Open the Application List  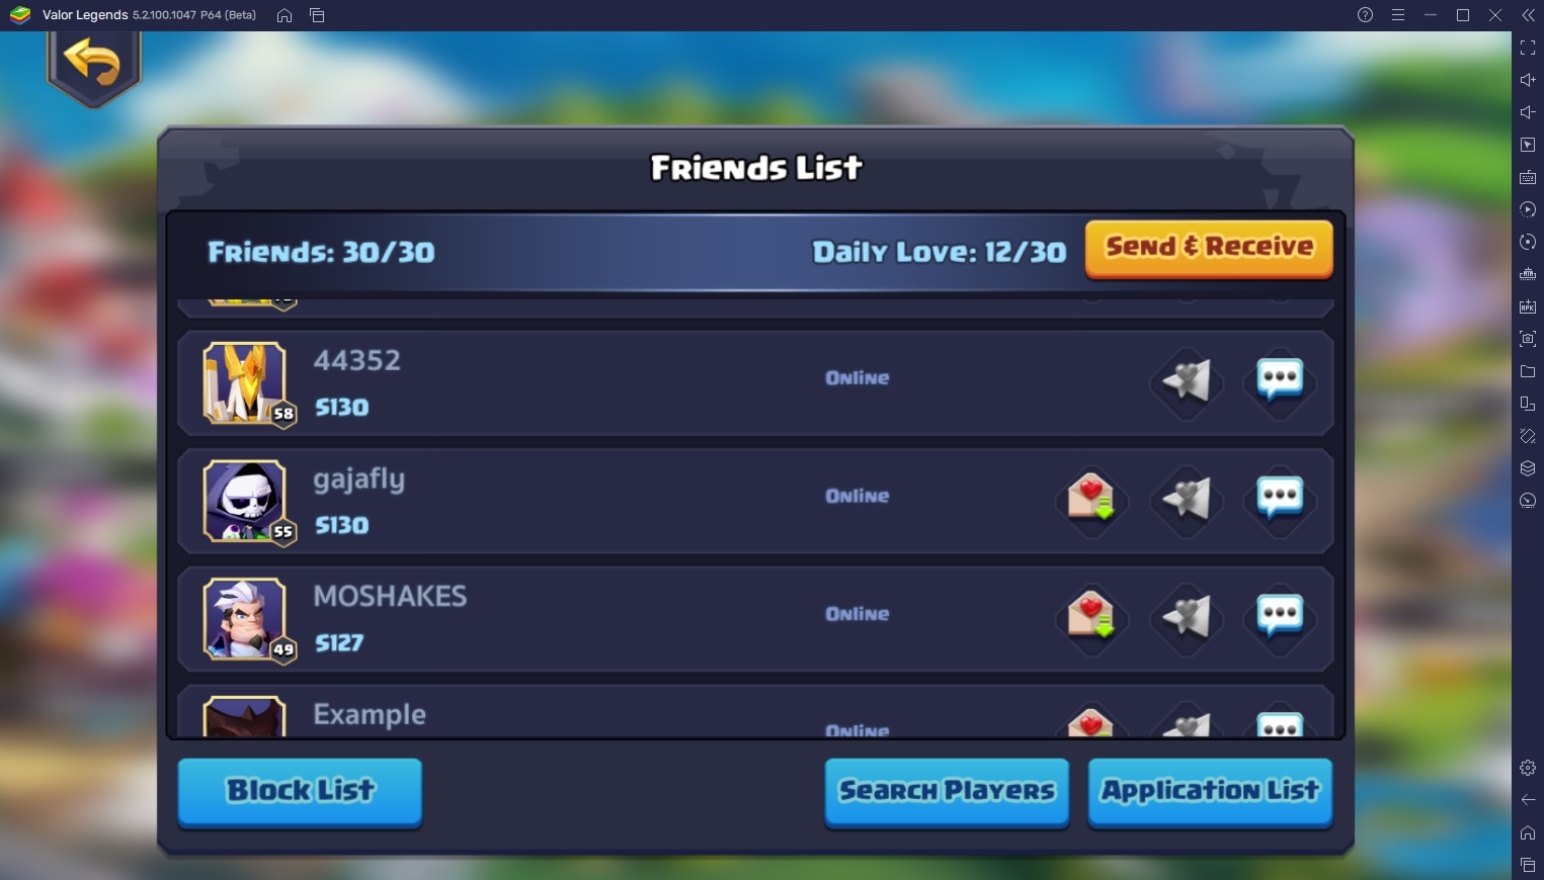(1210, 792)
